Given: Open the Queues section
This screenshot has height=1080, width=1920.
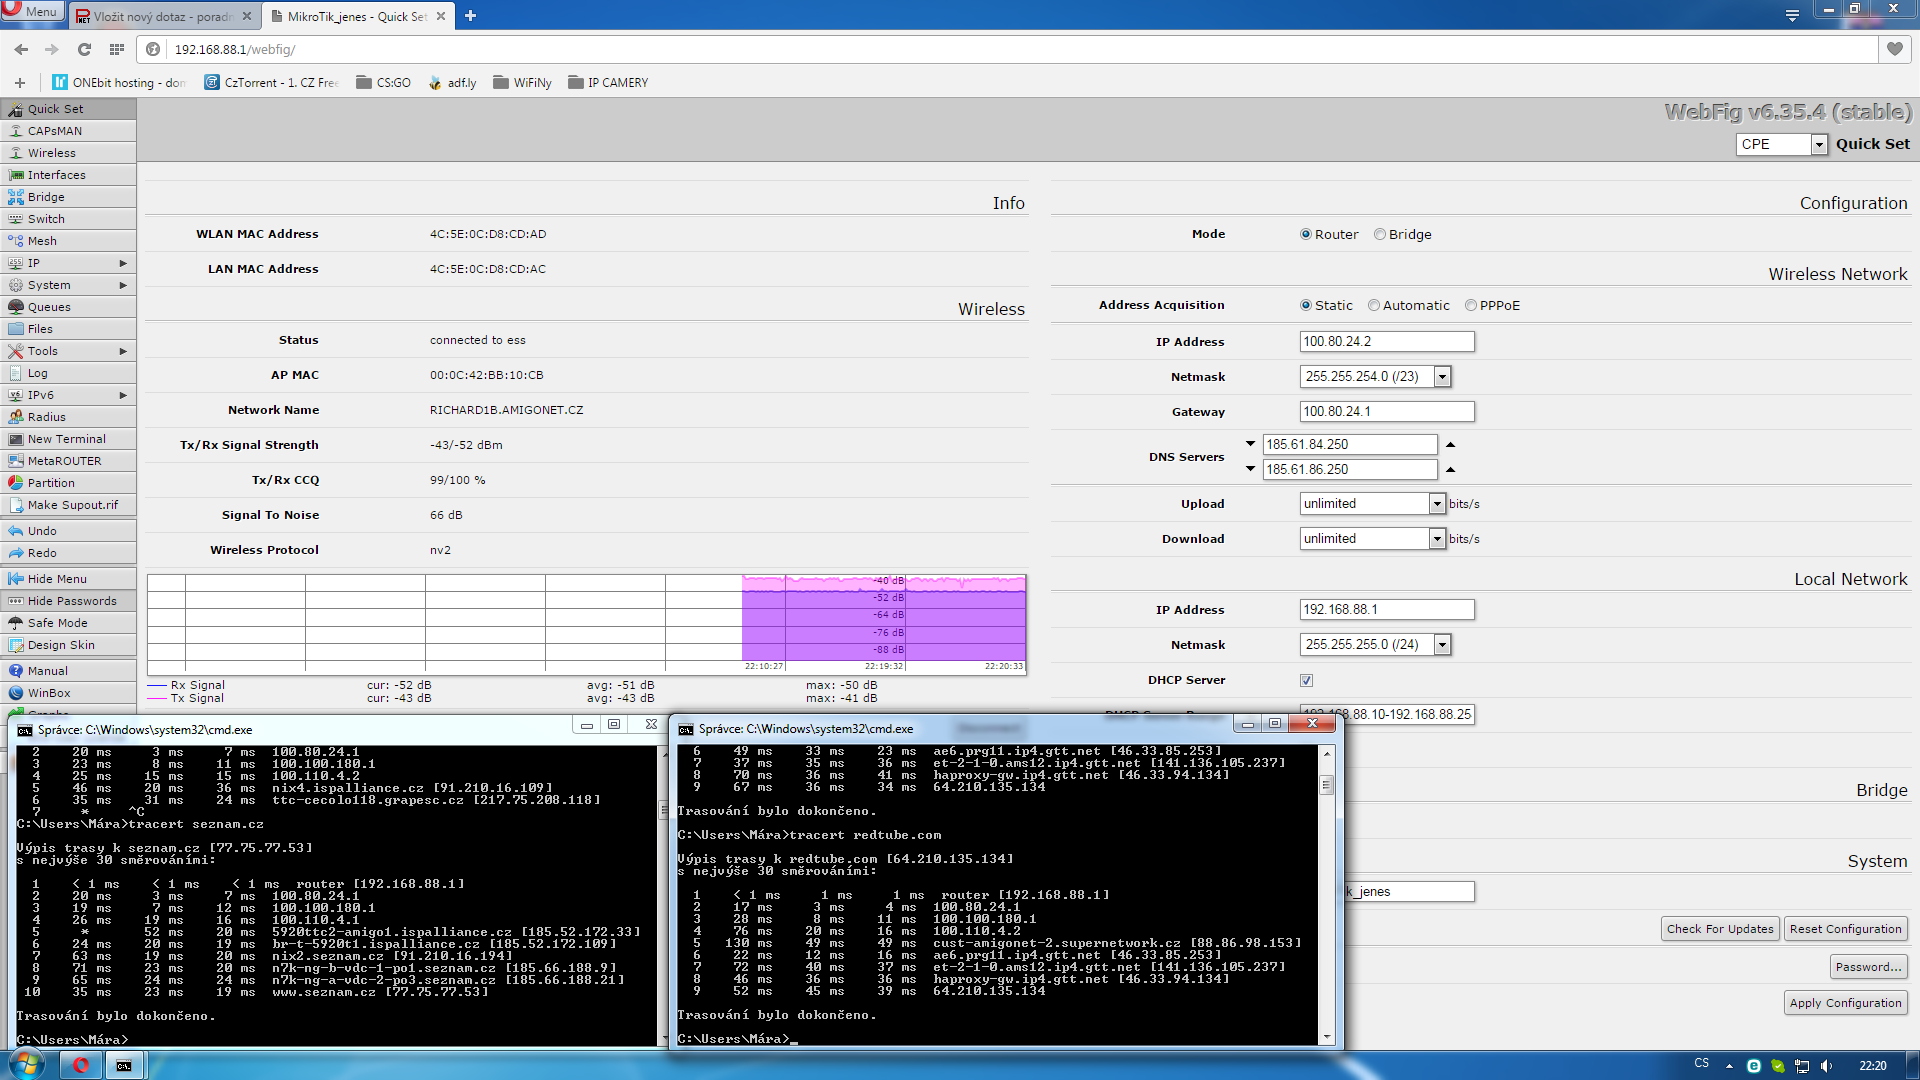Looking at the screenshot, I should (49, 307).
